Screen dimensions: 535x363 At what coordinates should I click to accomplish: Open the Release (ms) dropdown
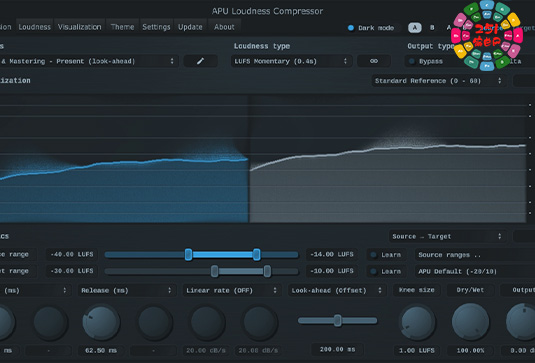(x=127, y=290)
